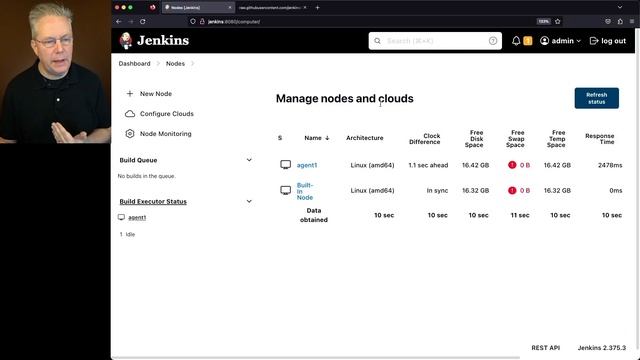Click the 133% zoom level indicator
The height and width of the screenshot is (360, 640).
coord(543,22)
